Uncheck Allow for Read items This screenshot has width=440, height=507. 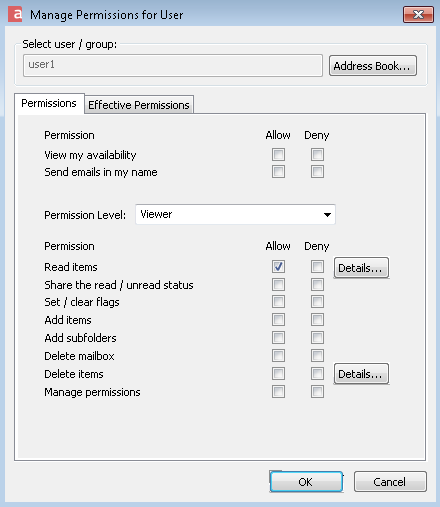pyautogui.click(x=278, y=266)
